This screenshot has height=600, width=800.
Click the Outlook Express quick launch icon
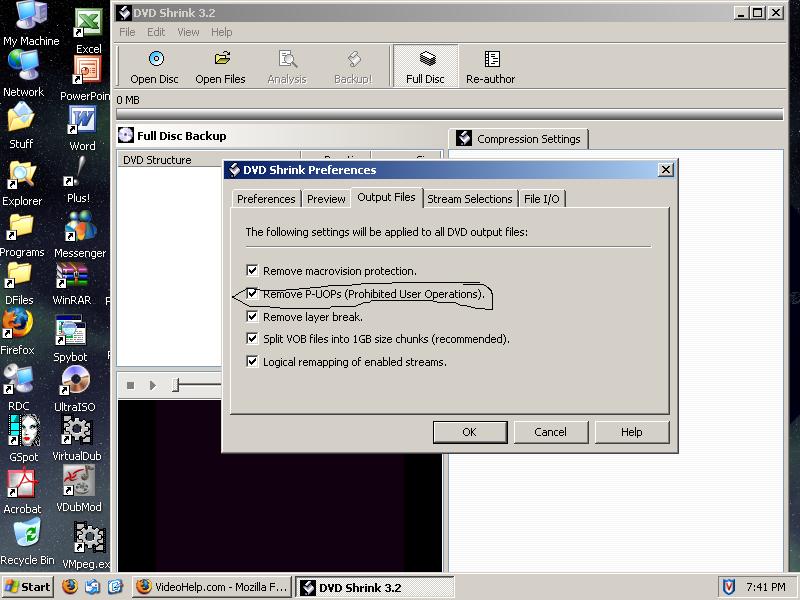(92, 587)
